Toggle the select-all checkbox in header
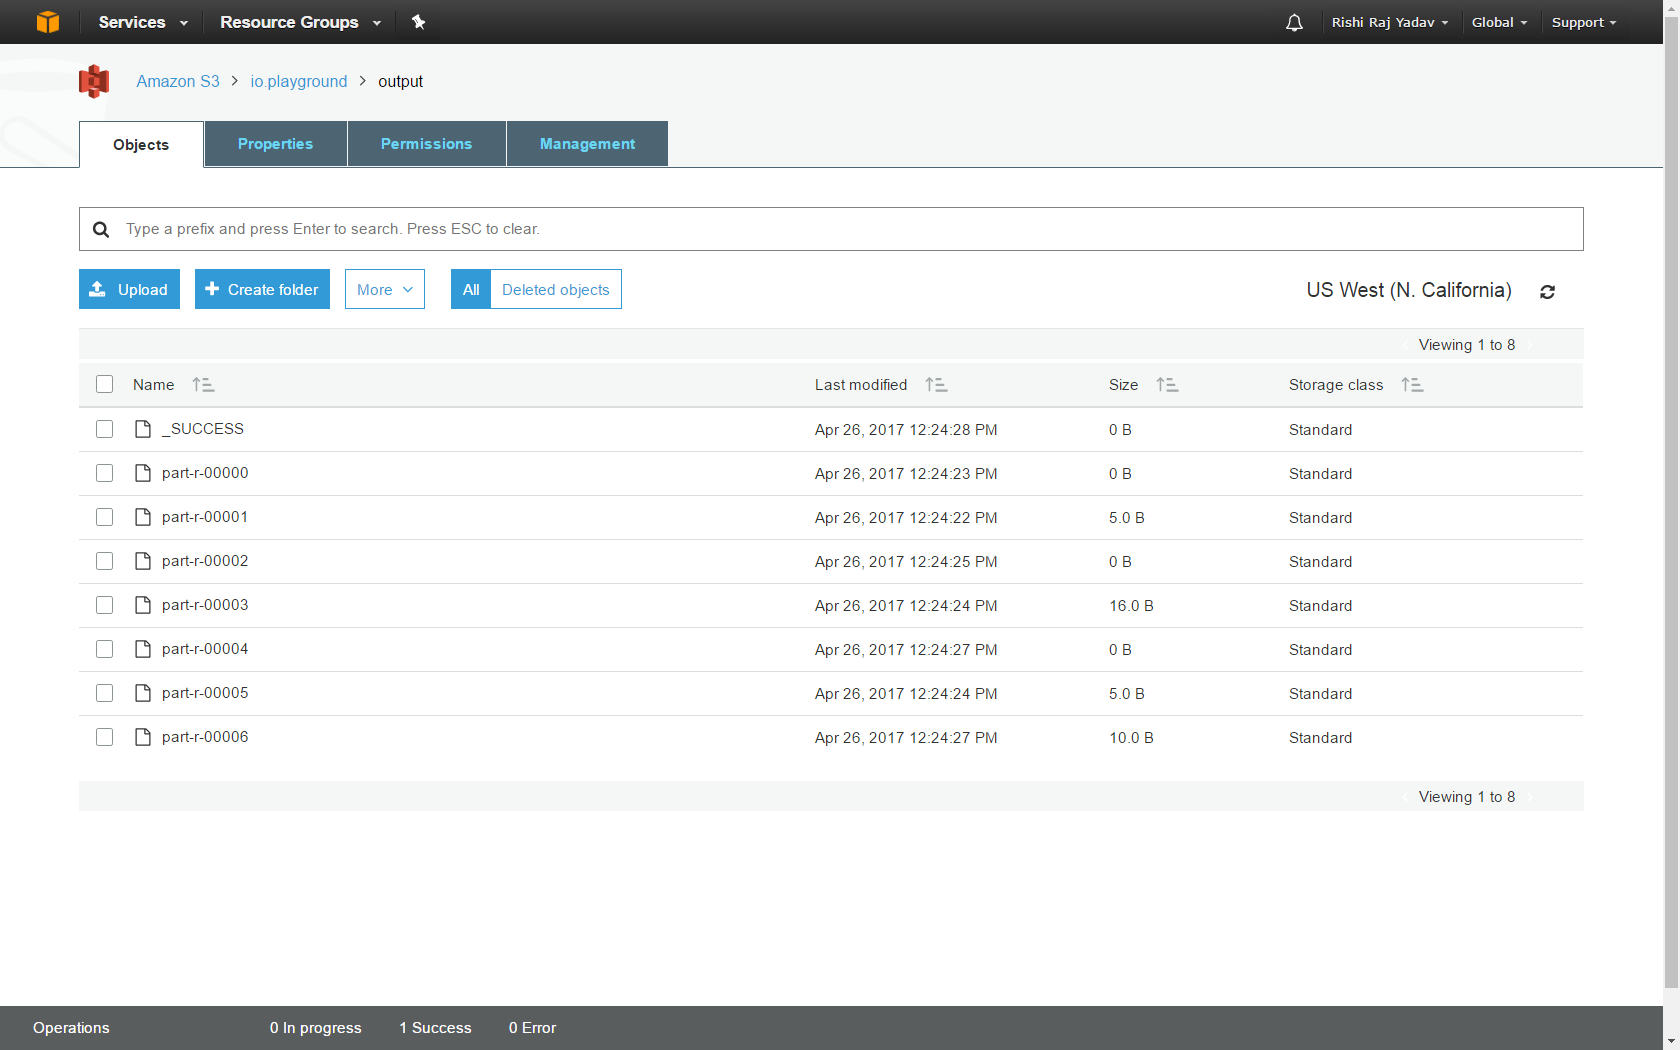 pos(104,384)
